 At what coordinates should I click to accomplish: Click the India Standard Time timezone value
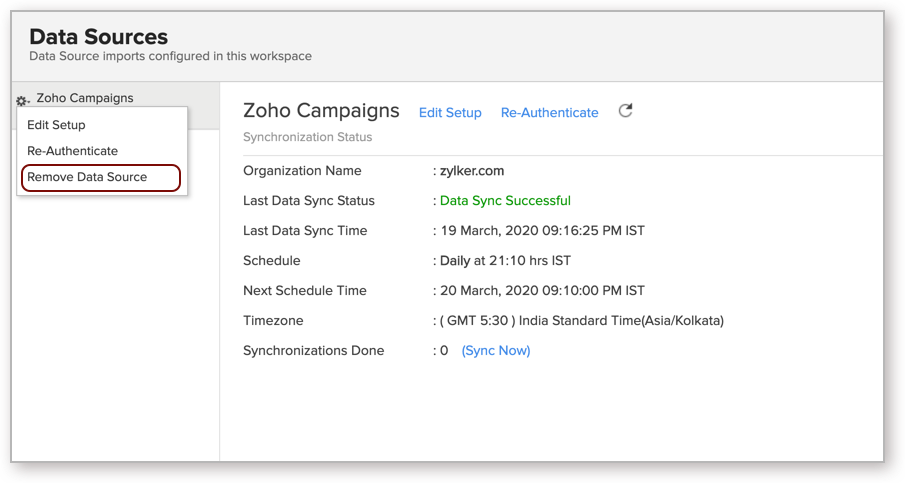(x=582, y=320)
